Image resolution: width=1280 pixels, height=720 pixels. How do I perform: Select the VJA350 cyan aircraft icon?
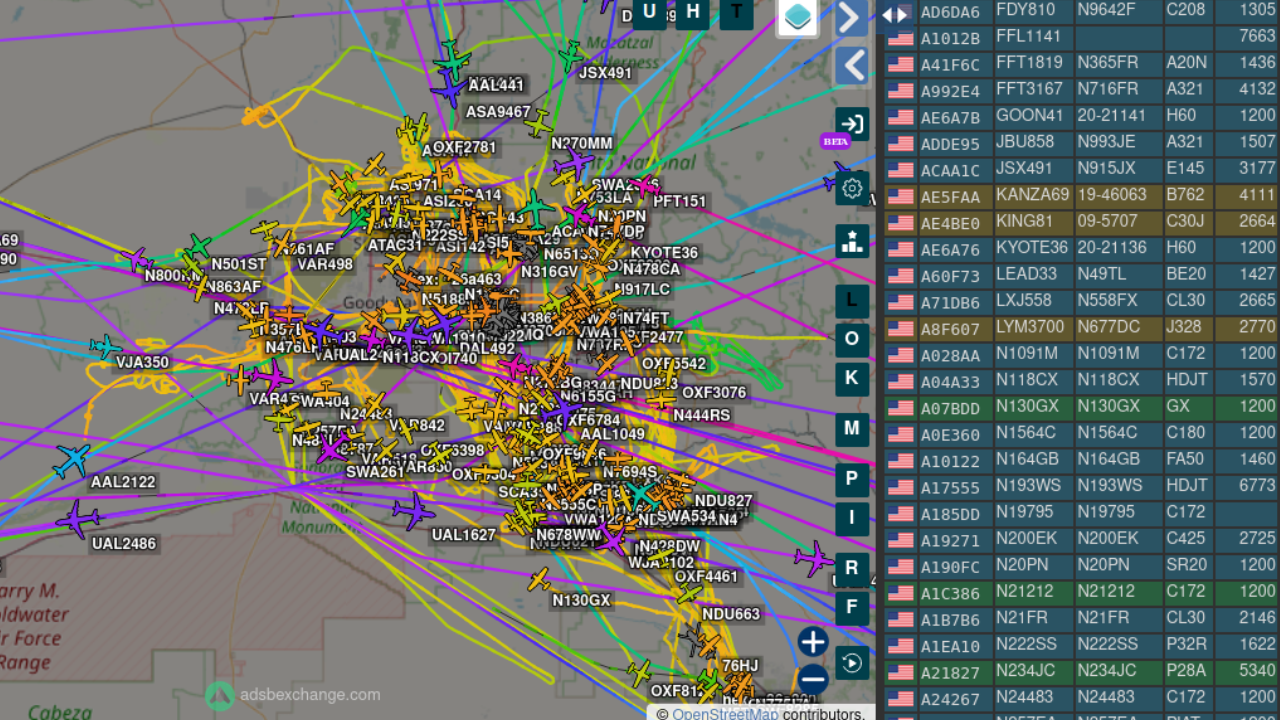[x=105, y=347]
